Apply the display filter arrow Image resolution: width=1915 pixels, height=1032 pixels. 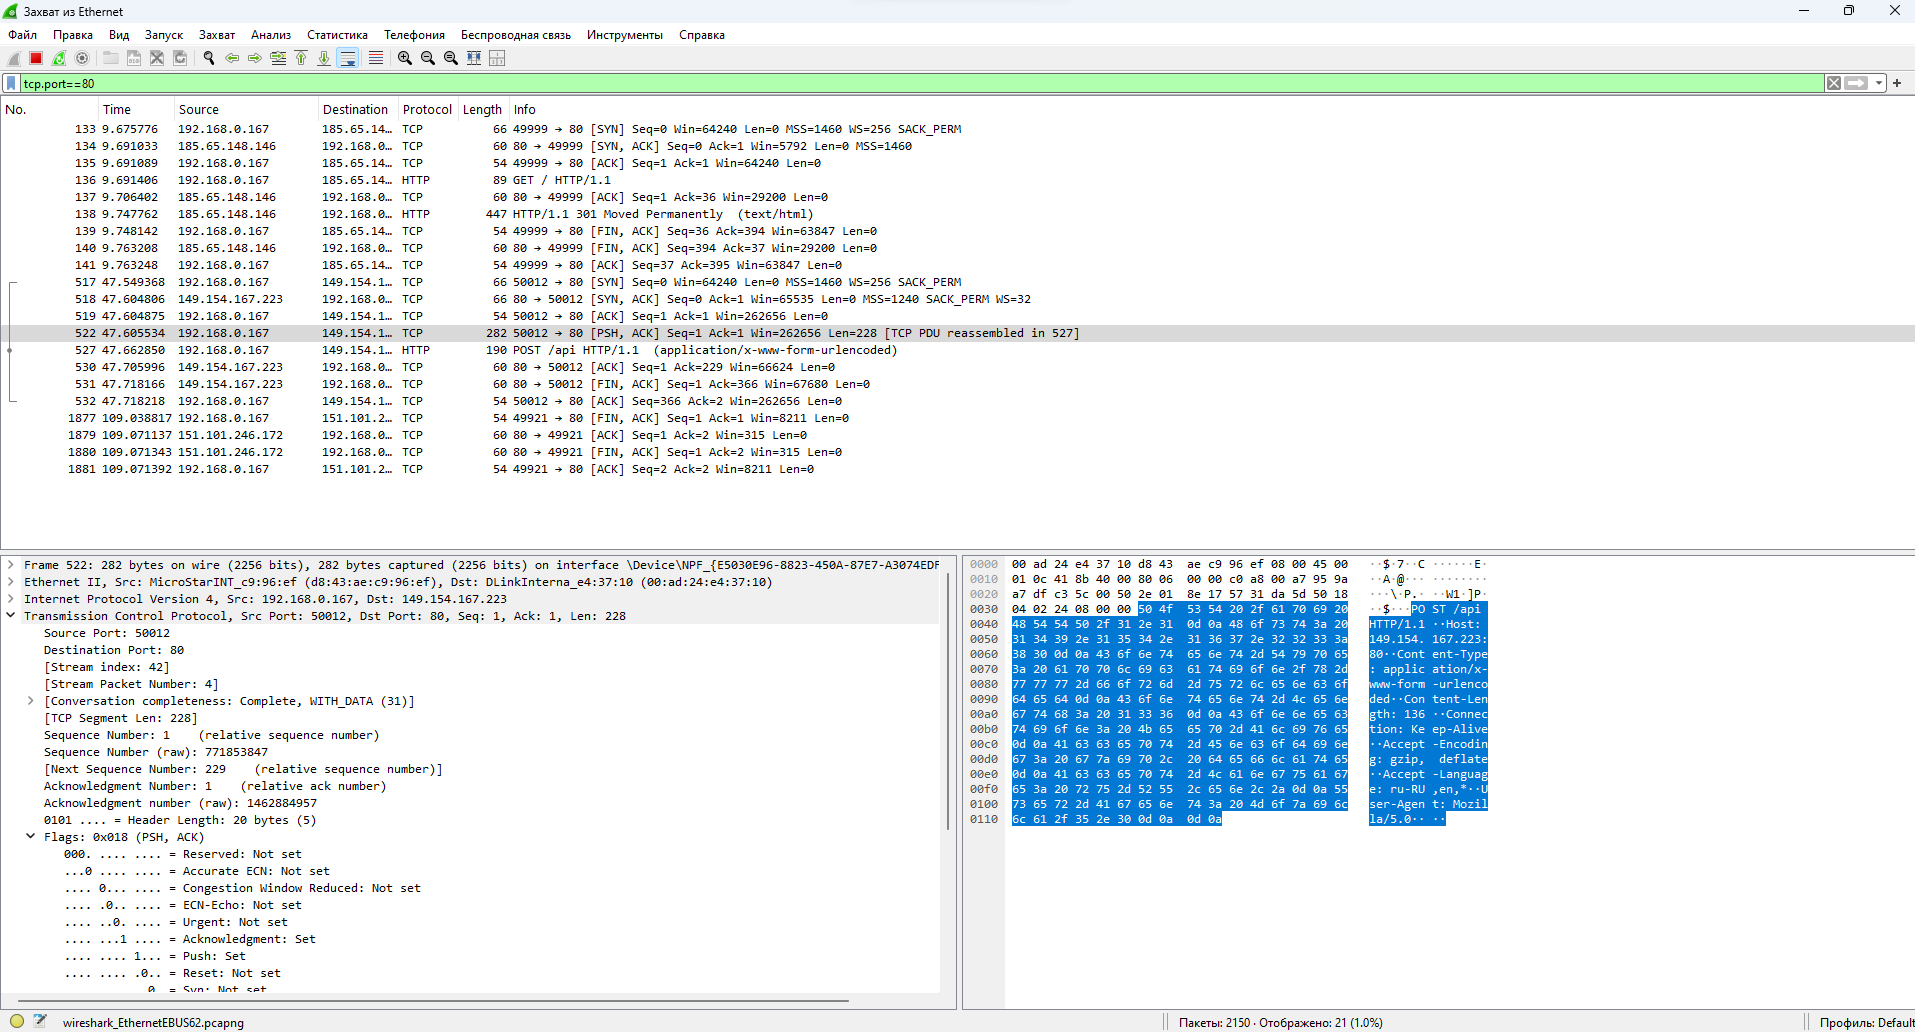point(1856,83)
